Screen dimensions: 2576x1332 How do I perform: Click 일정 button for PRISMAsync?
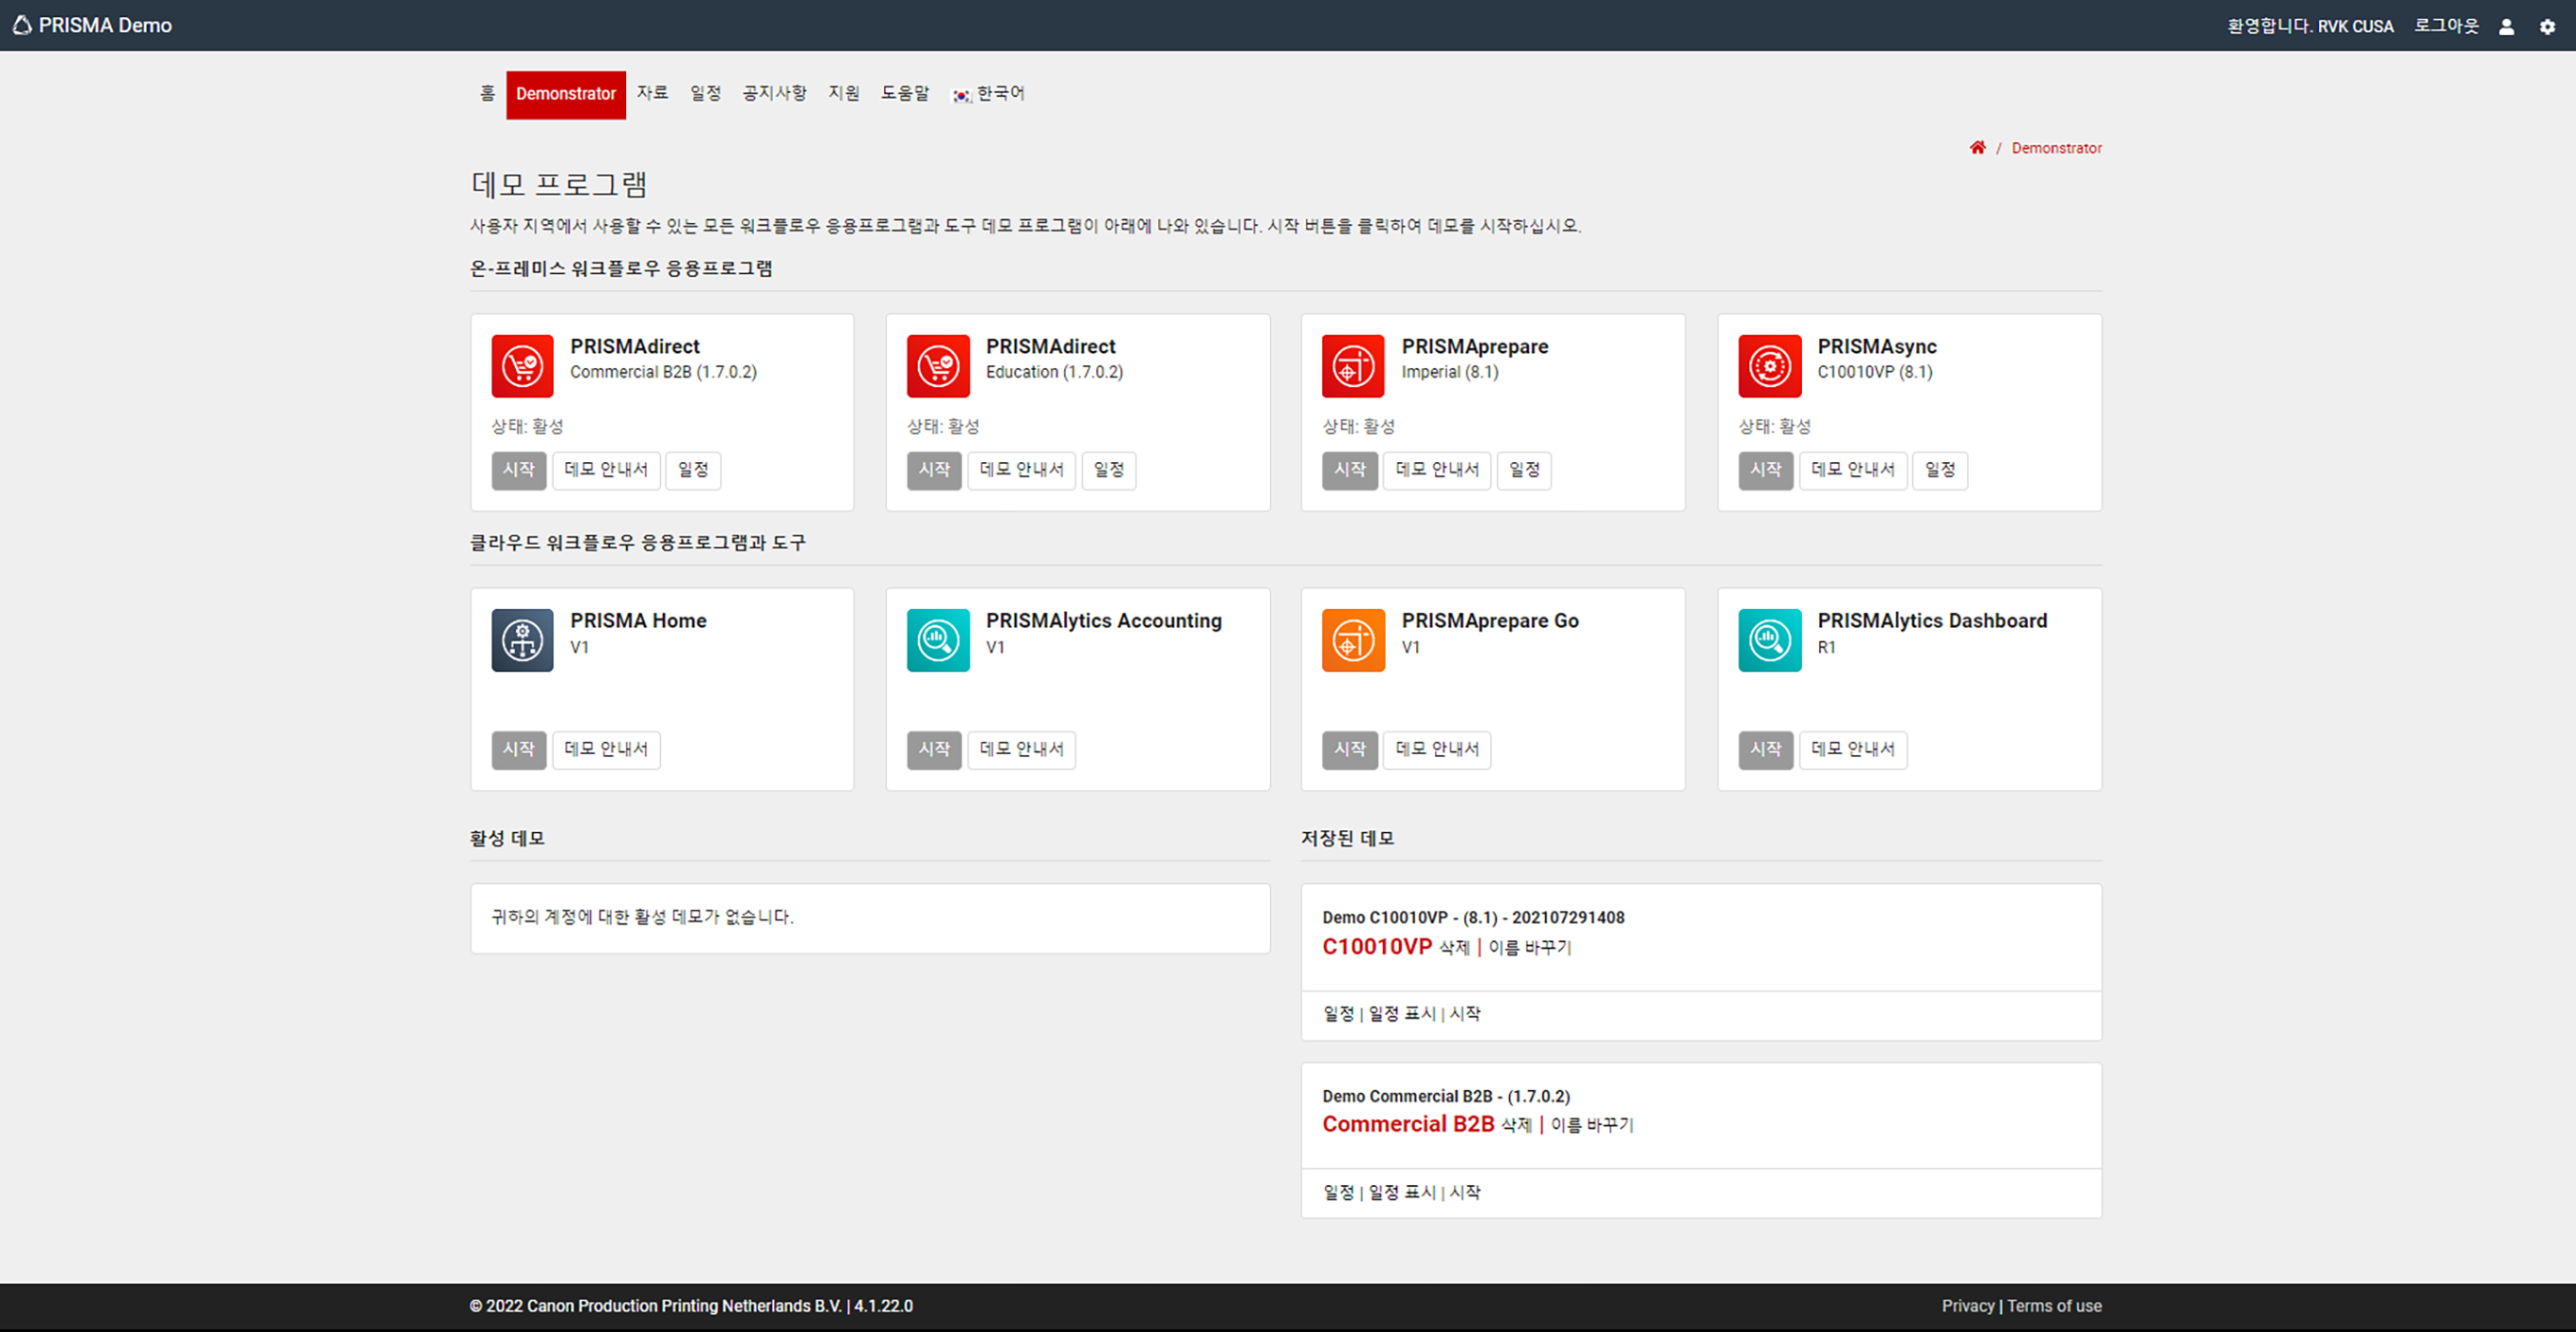pos(1940,470)
